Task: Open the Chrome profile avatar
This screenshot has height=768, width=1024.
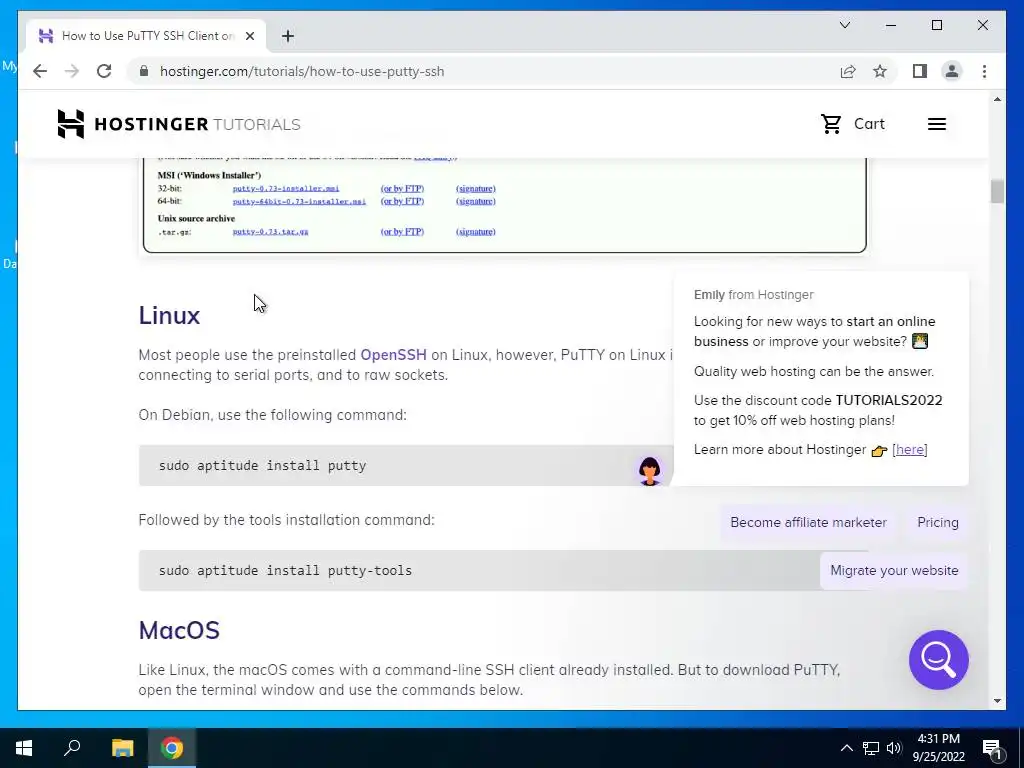Action: (x=952, y=71)
